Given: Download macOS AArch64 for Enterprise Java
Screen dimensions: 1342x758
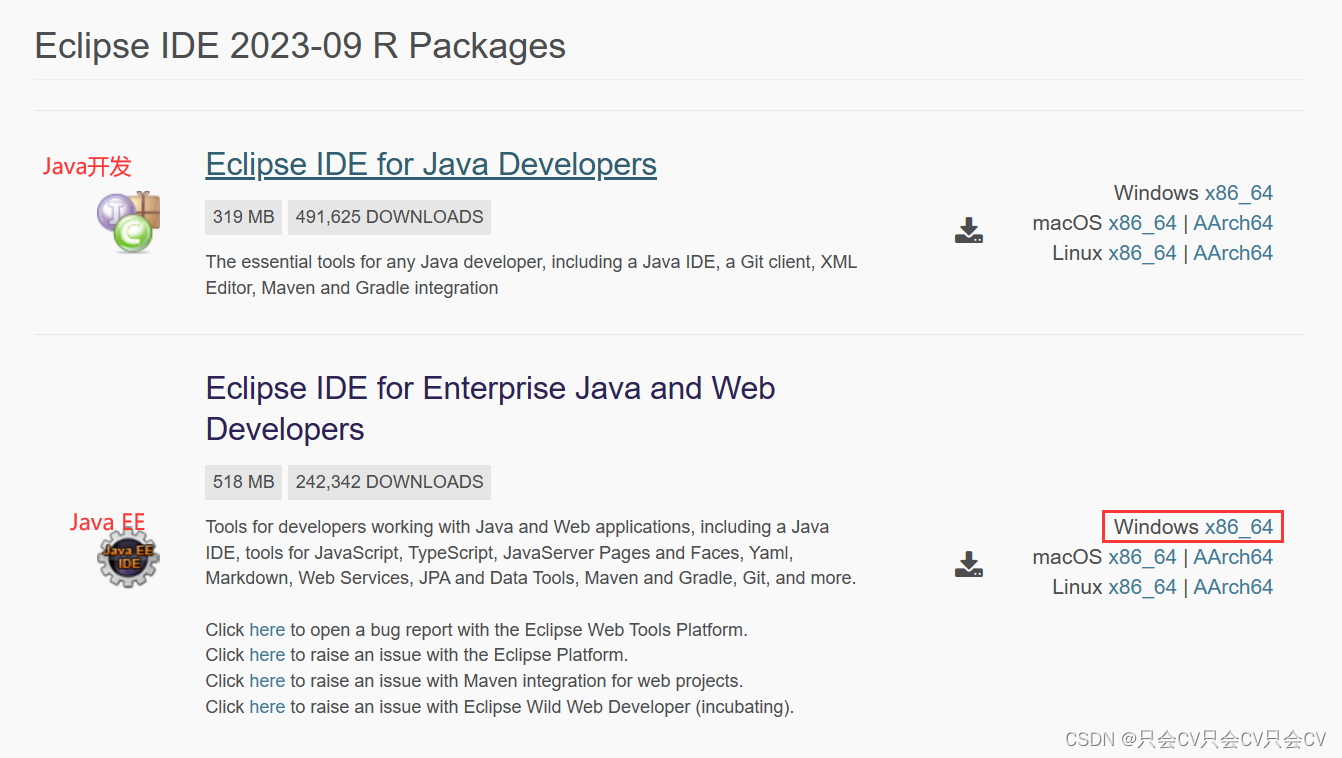Looking at the screenshot, I should (x=1233, y=557).
